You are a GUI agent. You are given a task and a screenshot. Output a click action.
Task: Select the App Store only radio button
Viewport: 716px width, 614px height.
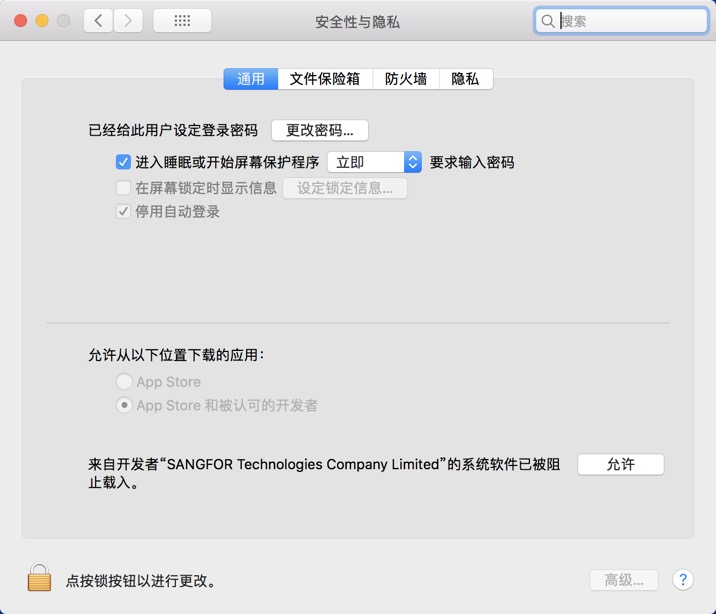coord(124,382)
